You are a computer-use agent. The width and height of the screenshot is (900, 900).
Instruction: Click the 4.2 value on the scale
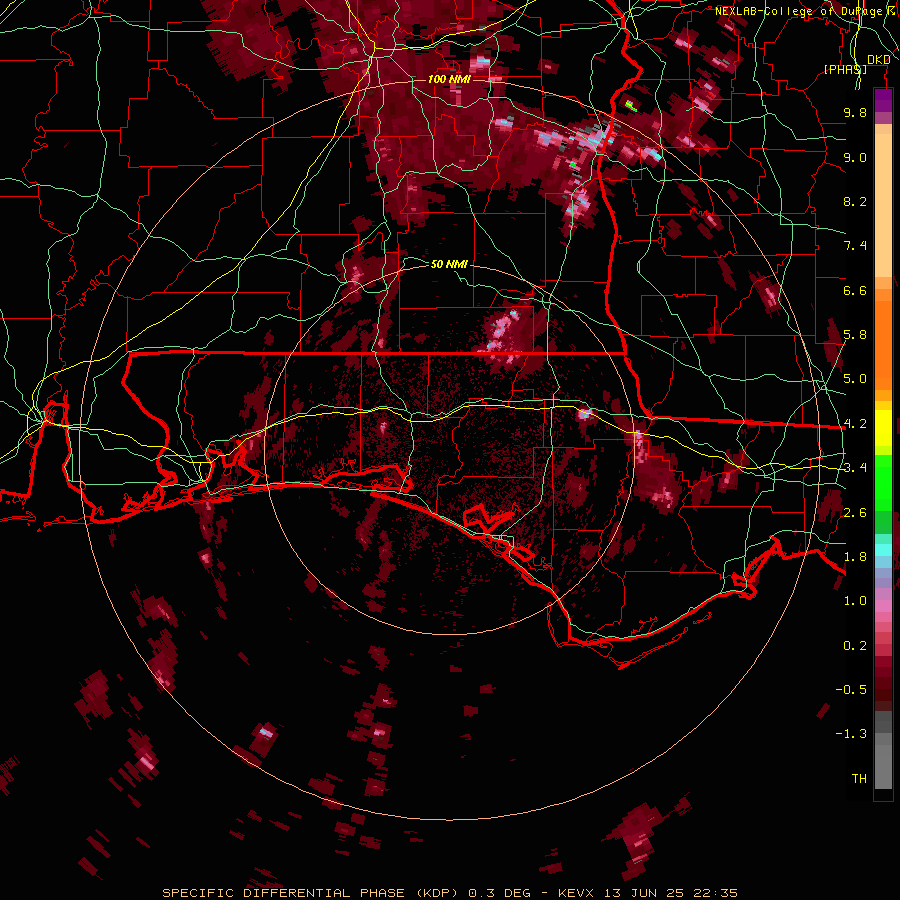(x=855, y=424)
